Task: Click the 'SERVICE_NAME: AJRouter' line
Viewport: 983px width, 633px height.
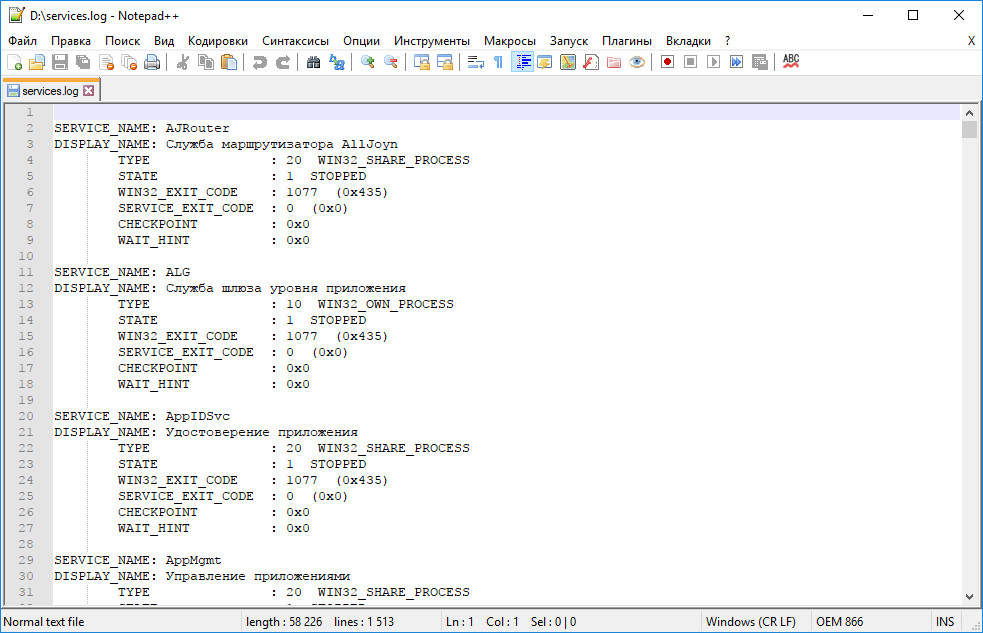Action: [x=142, y=128]
